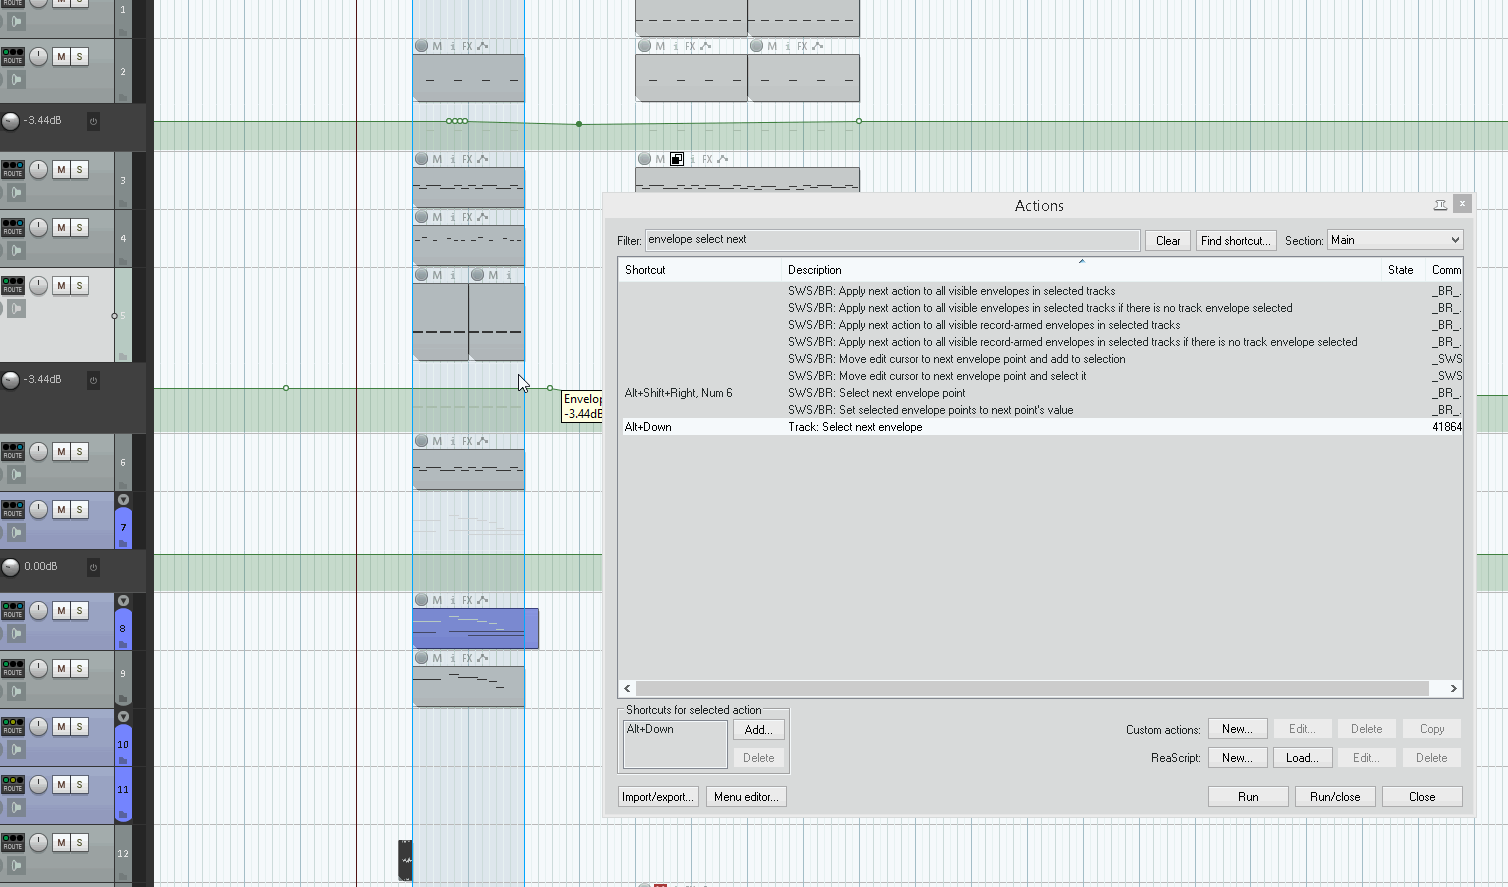The width and height of the screenshot is (1508, 887).
Task: Open the ROUTE button on track 10
Action: 13,726
